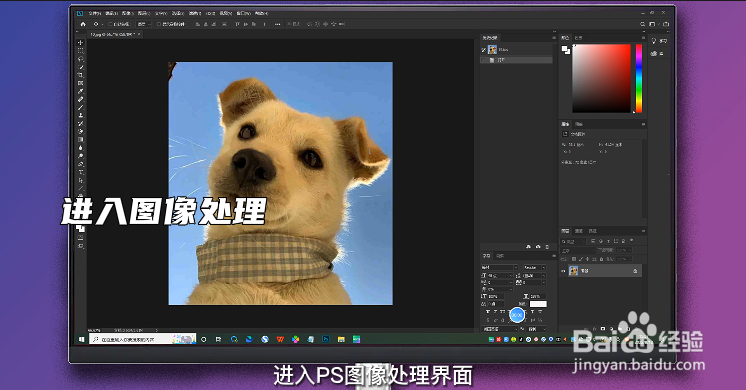Open the Image menu
Viewport: 746px width, 390px height.
[127, 13]
